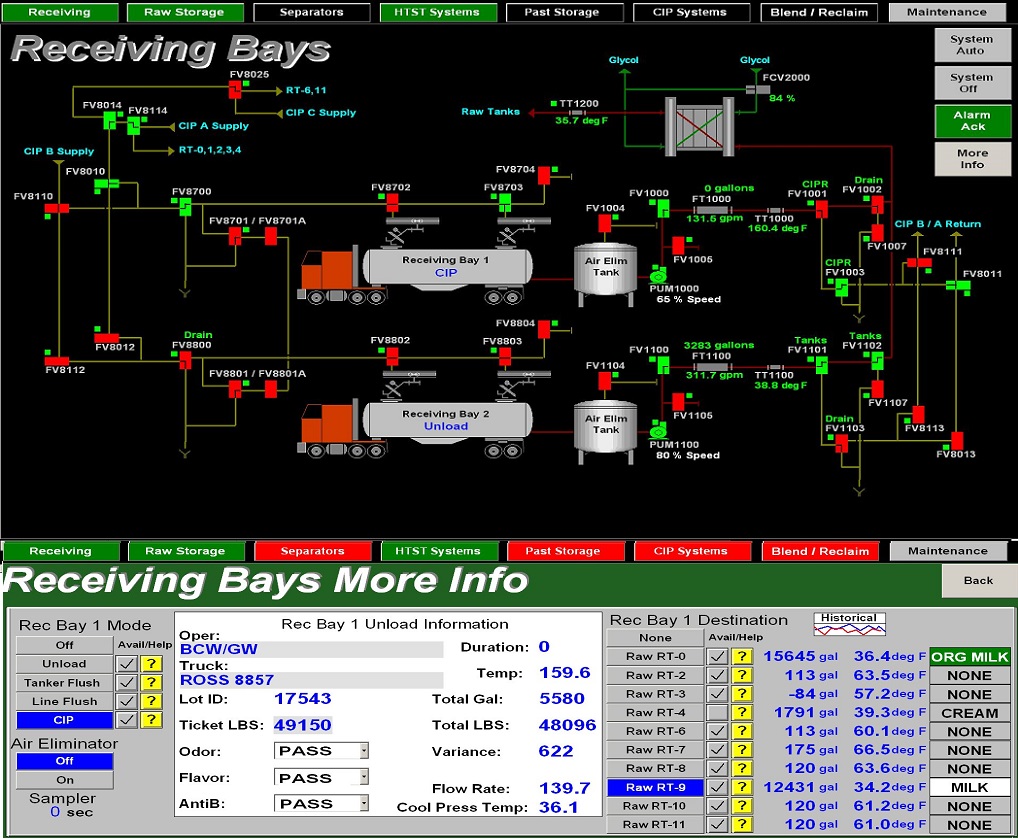Select None as Rec Bay 1 destination
The width and height of the screenshot is (1018, 840).
(655, 637)
